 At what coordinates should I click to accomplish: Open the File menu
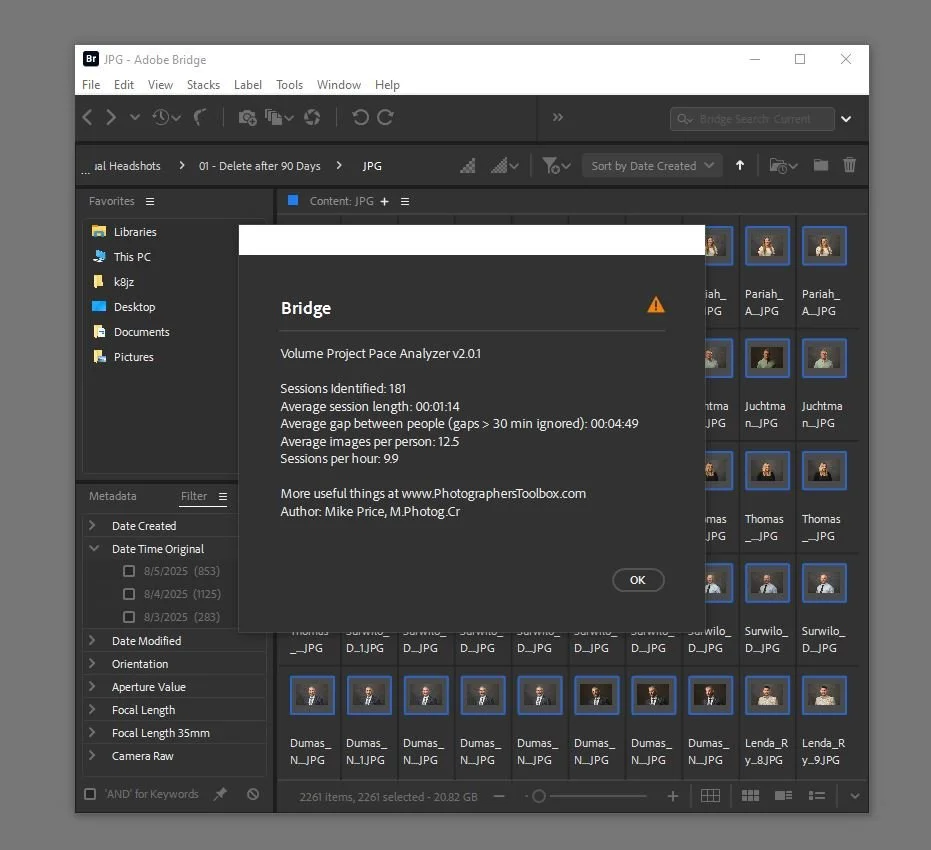pos(91,84)
